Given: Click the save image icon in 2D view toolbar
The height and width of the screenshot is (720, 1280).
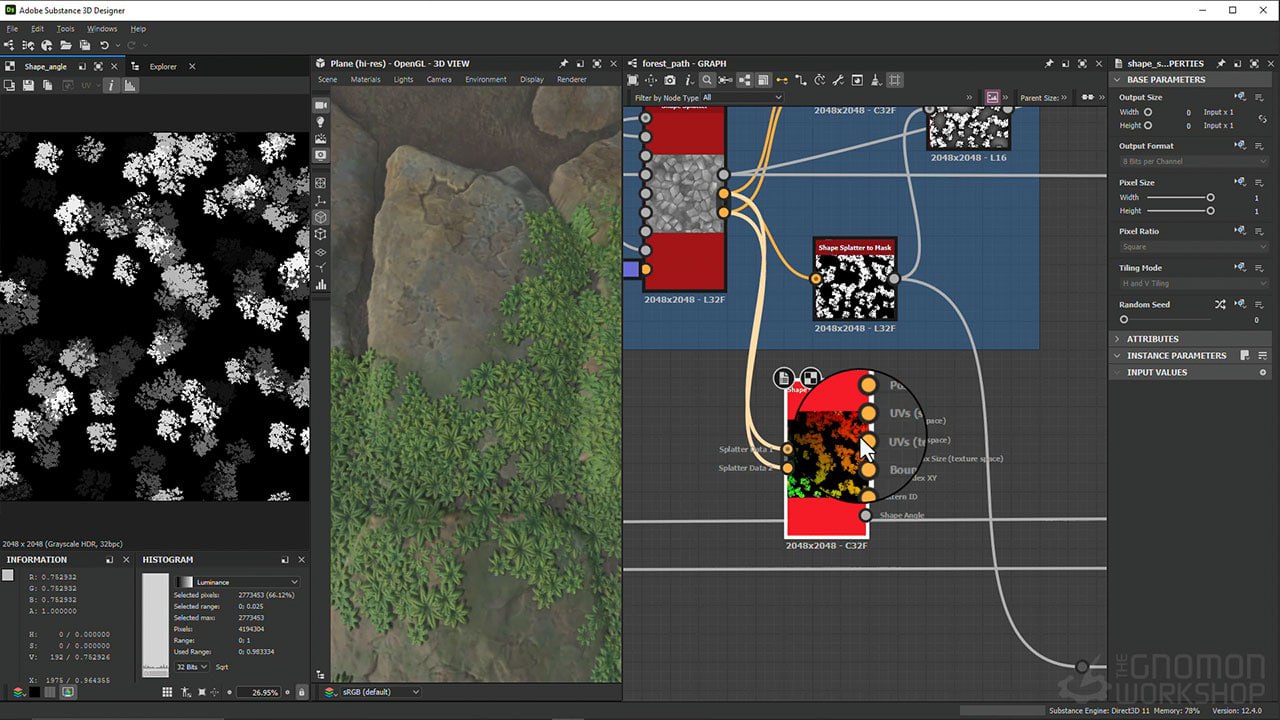Looking at the screenshot, I should pyautogui.click(x=28, y=86).
